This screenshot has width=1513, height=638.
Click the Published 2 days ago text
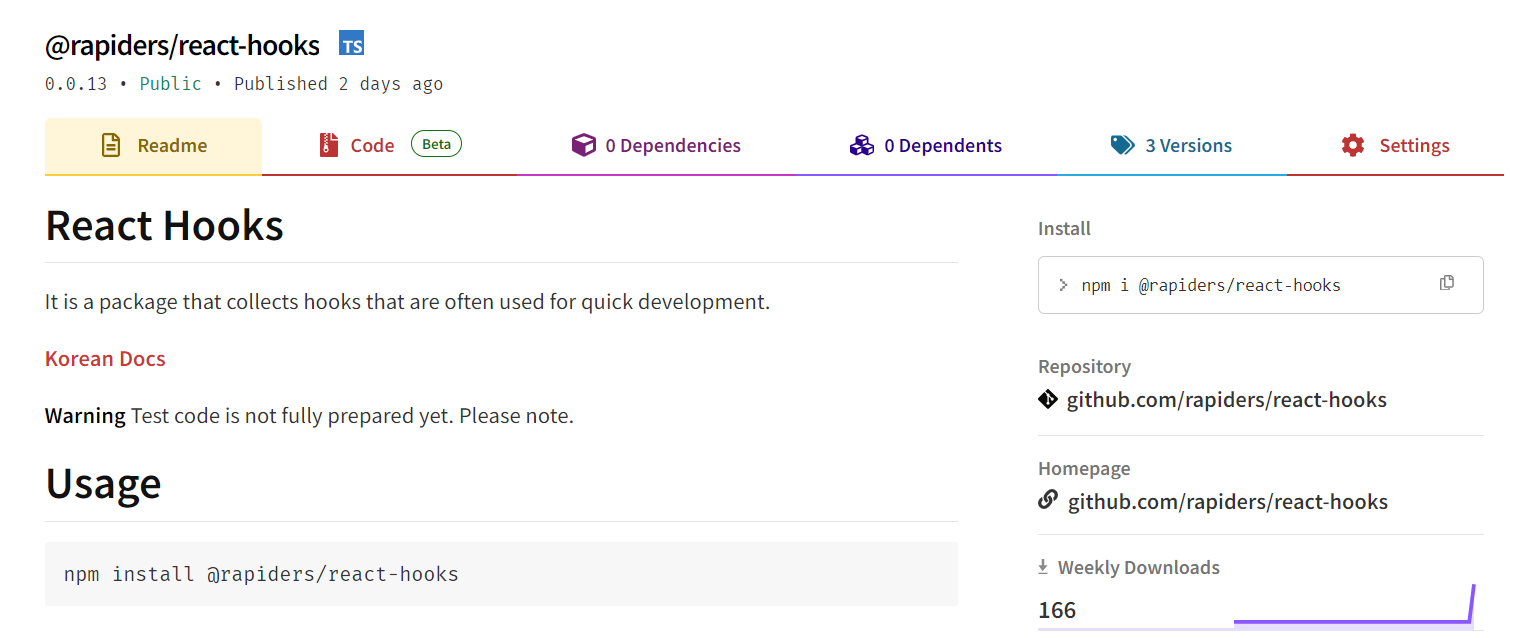point(338,84)
